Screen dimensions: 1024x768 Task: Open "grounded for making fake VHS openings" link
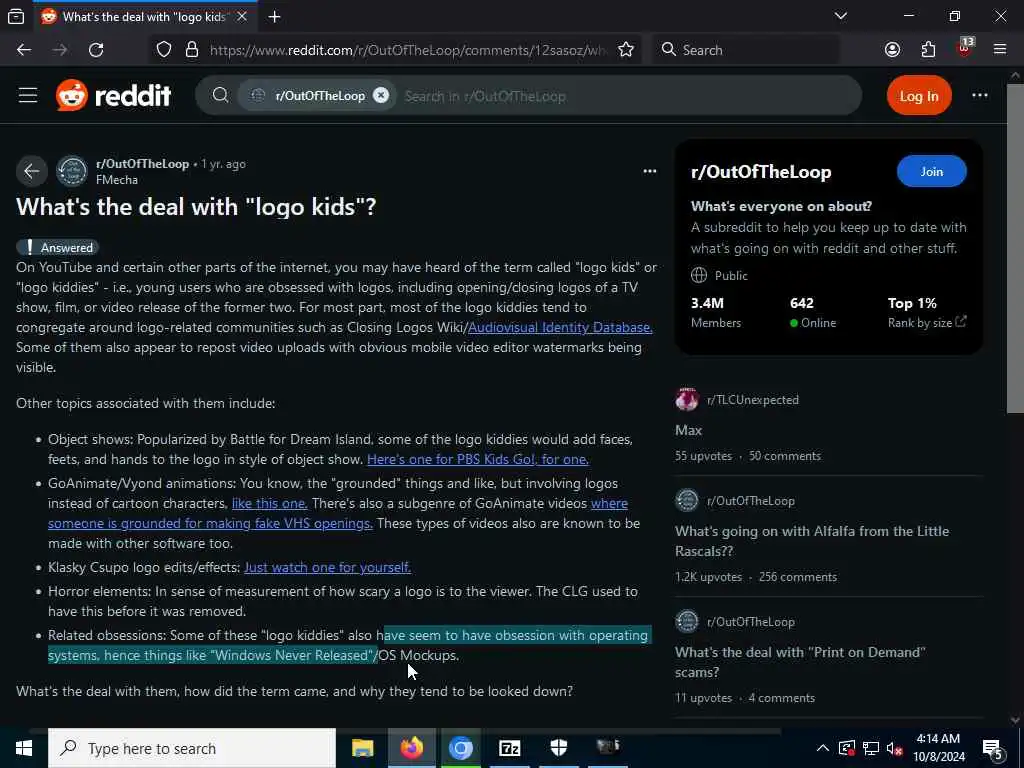point(210,524)
